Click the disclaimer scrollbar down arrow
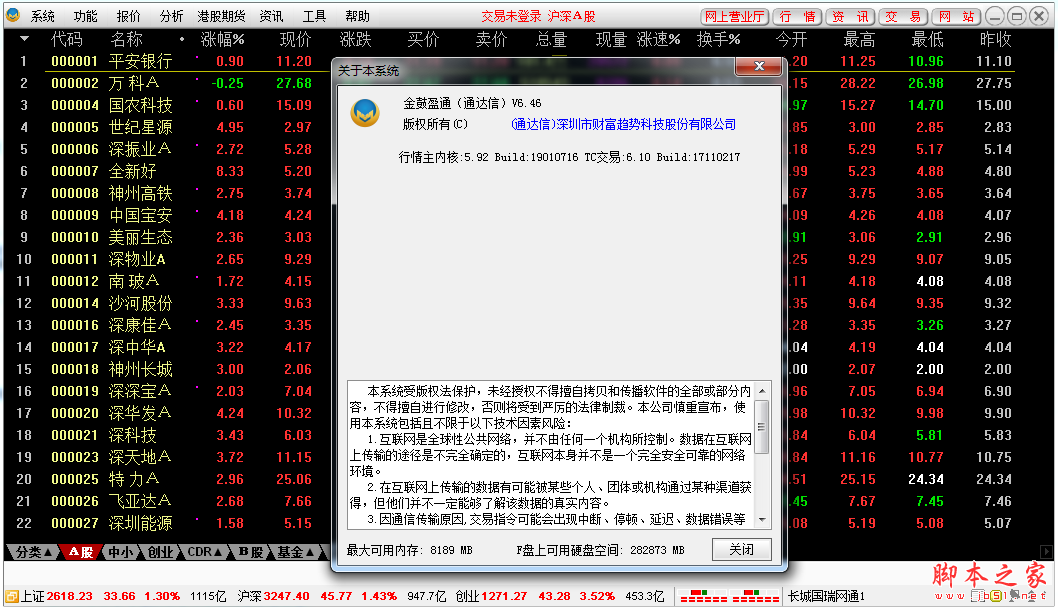The height and width of the screenshot is (607, 1058). click(762, 519)
